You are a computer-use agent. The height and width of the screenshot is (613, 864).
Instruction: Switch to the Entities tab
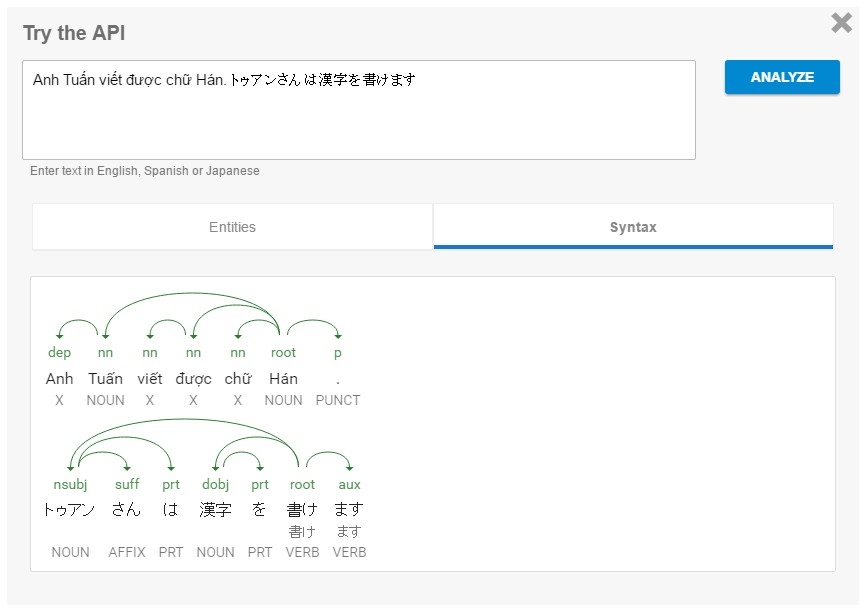[232, 227]
